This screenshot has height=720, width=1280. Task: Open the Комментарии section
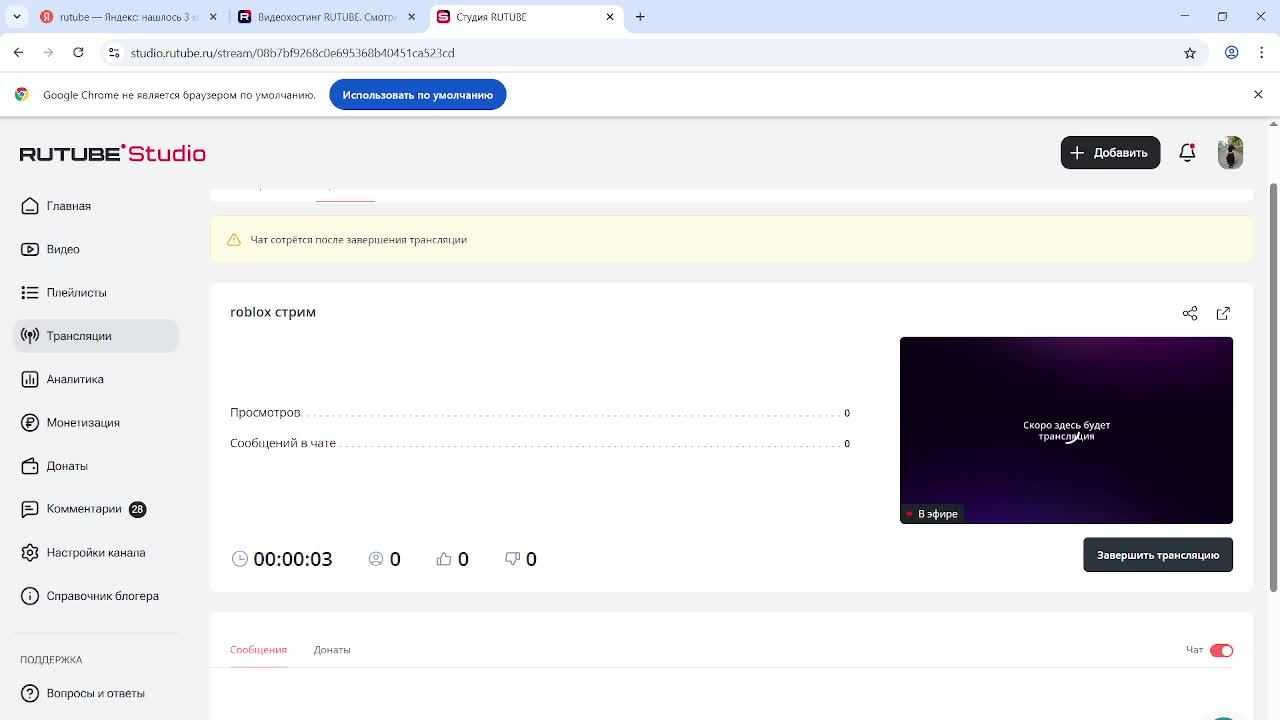click(96, 509)
